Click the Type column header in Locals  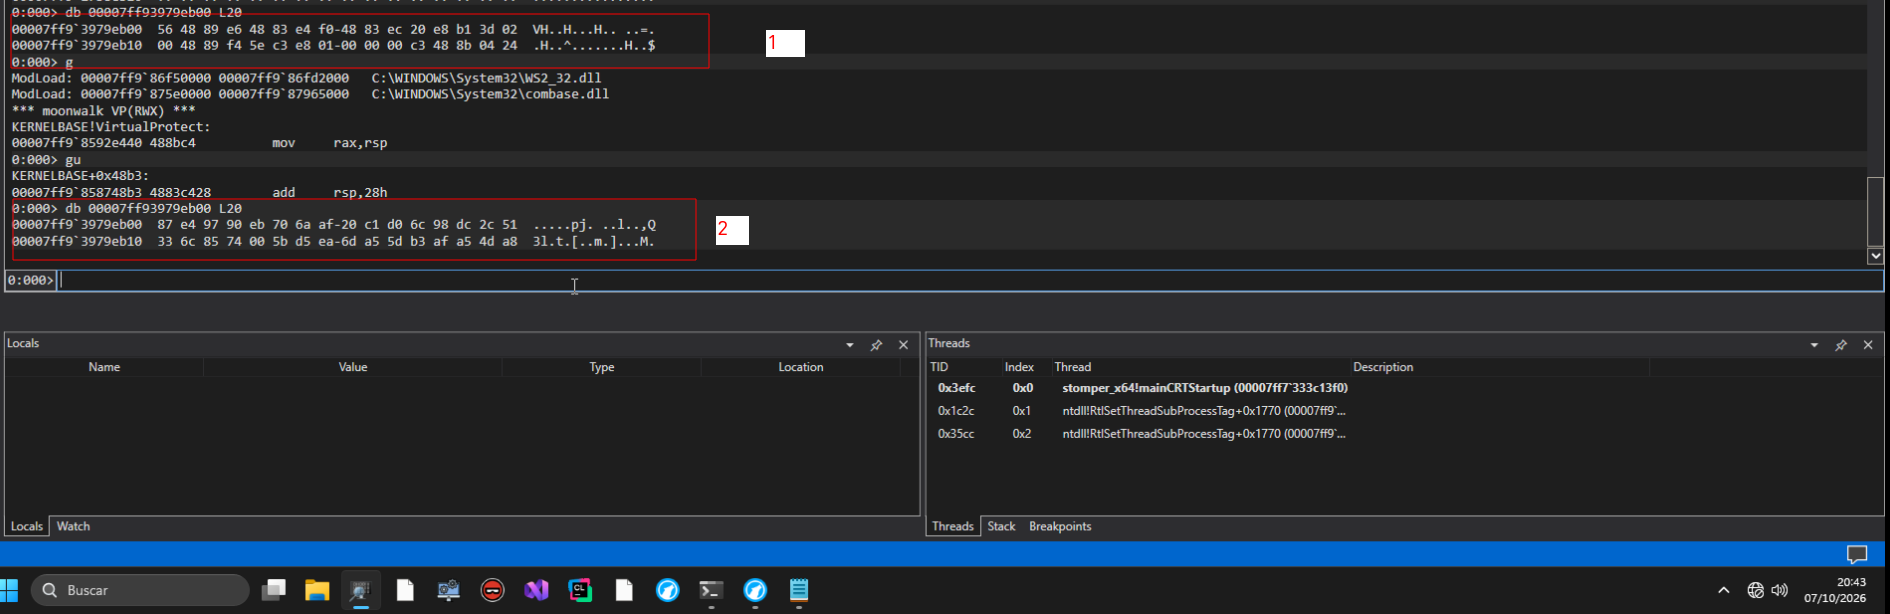tap(601, 367)
